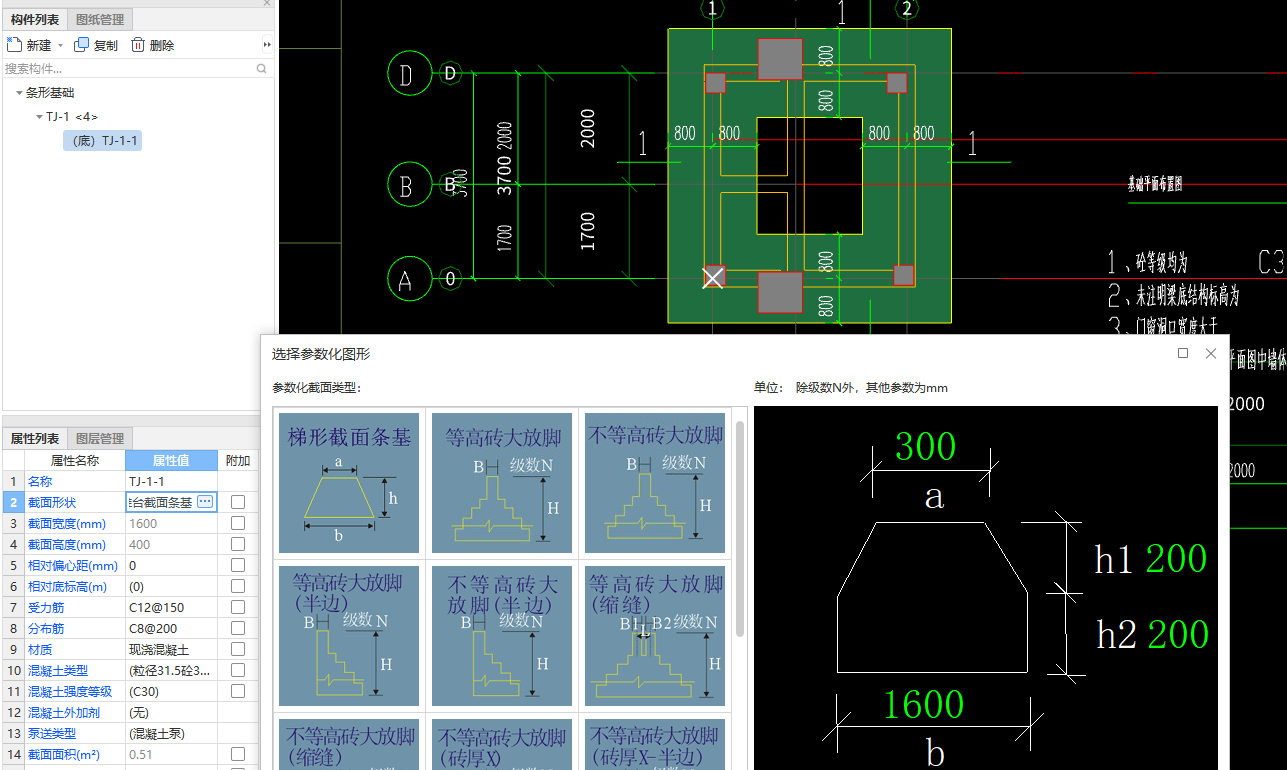
Task: Check the 附加 box for 材质
Action: [x=238, y=649]
